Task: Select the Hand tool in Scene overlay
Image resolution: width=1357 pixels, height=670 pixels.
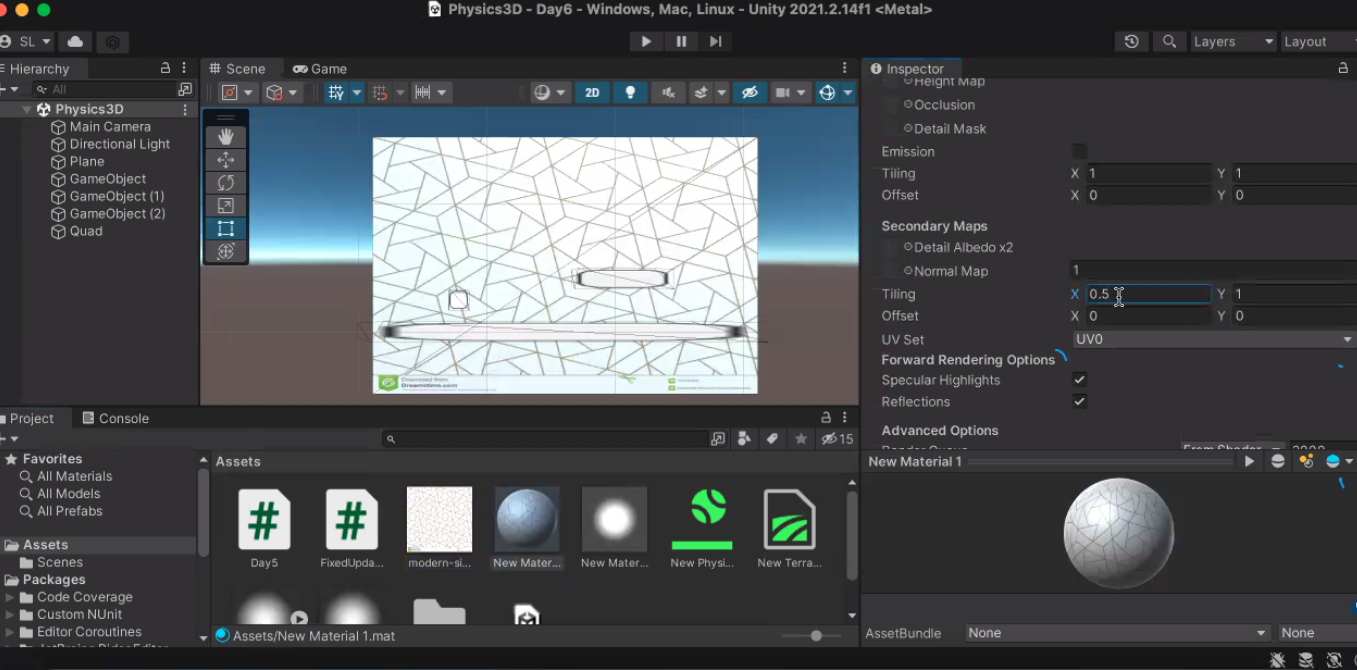Action: [225, 137]
